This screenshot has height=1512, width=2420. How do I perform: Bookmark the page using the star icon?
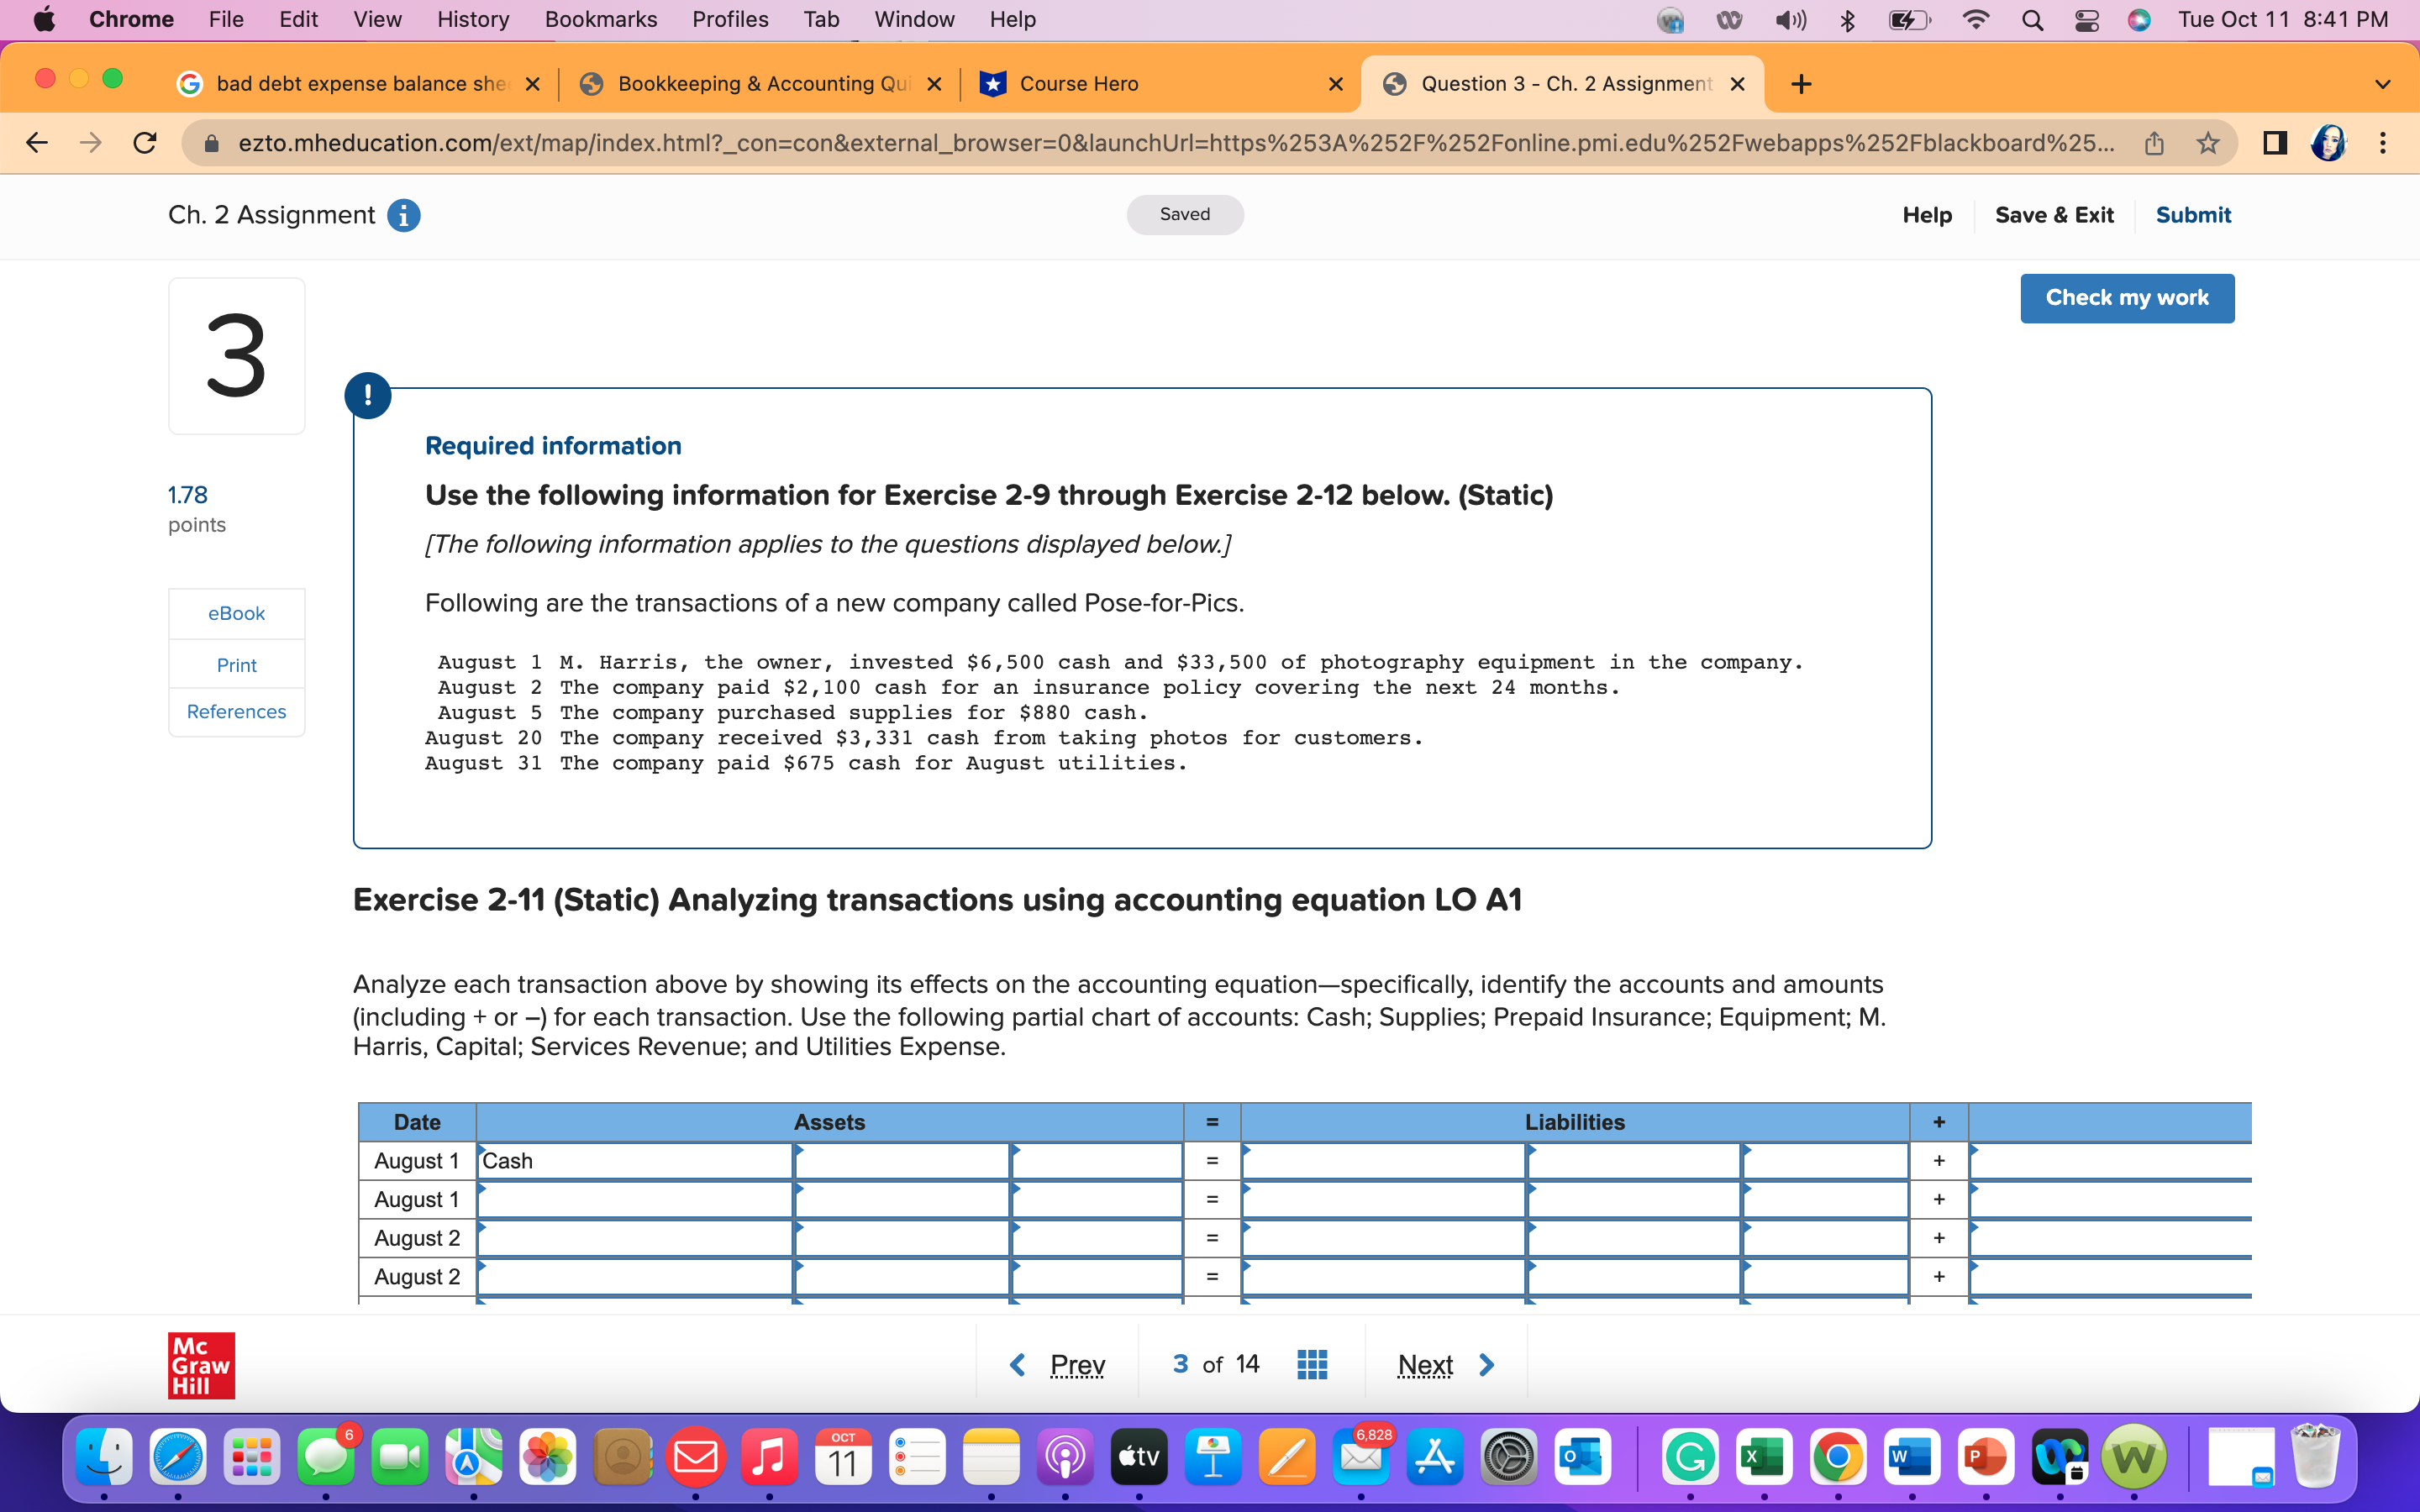point(2208,142)
